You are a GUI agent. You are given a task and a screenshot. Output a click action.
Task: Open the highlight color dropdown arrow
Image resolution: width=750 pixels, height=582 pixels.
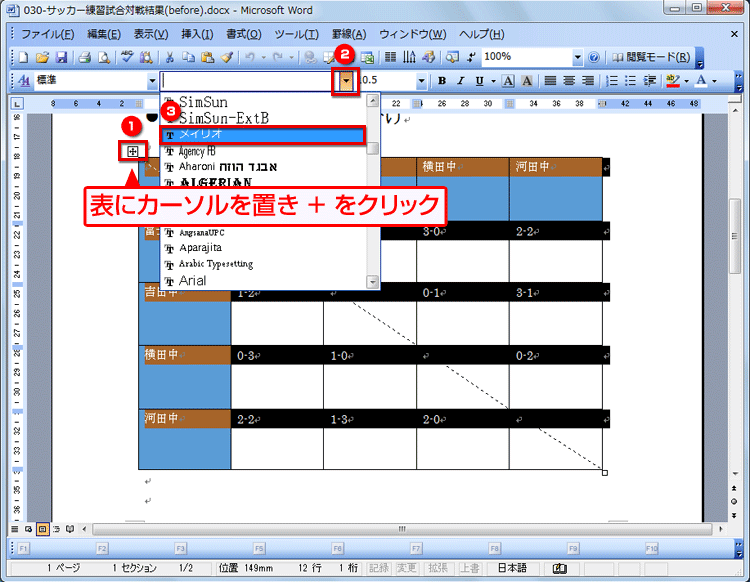(686, 81)
